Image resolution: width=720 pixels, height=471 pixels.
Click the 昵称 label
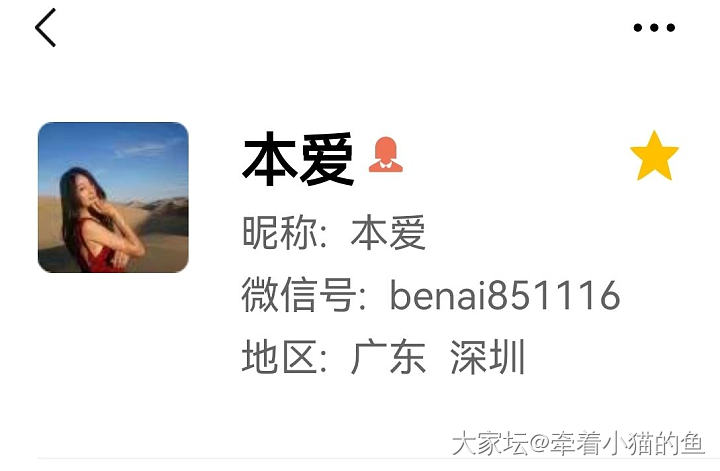(279, 233)
